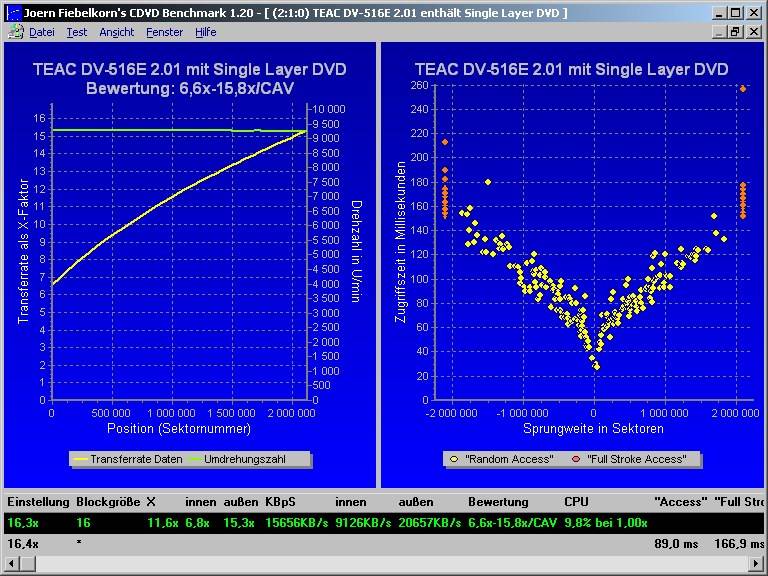Click the left scroll arrow of horizontal scrollbar
Viewport: 768px width, 576px height.
coord(11,563)
